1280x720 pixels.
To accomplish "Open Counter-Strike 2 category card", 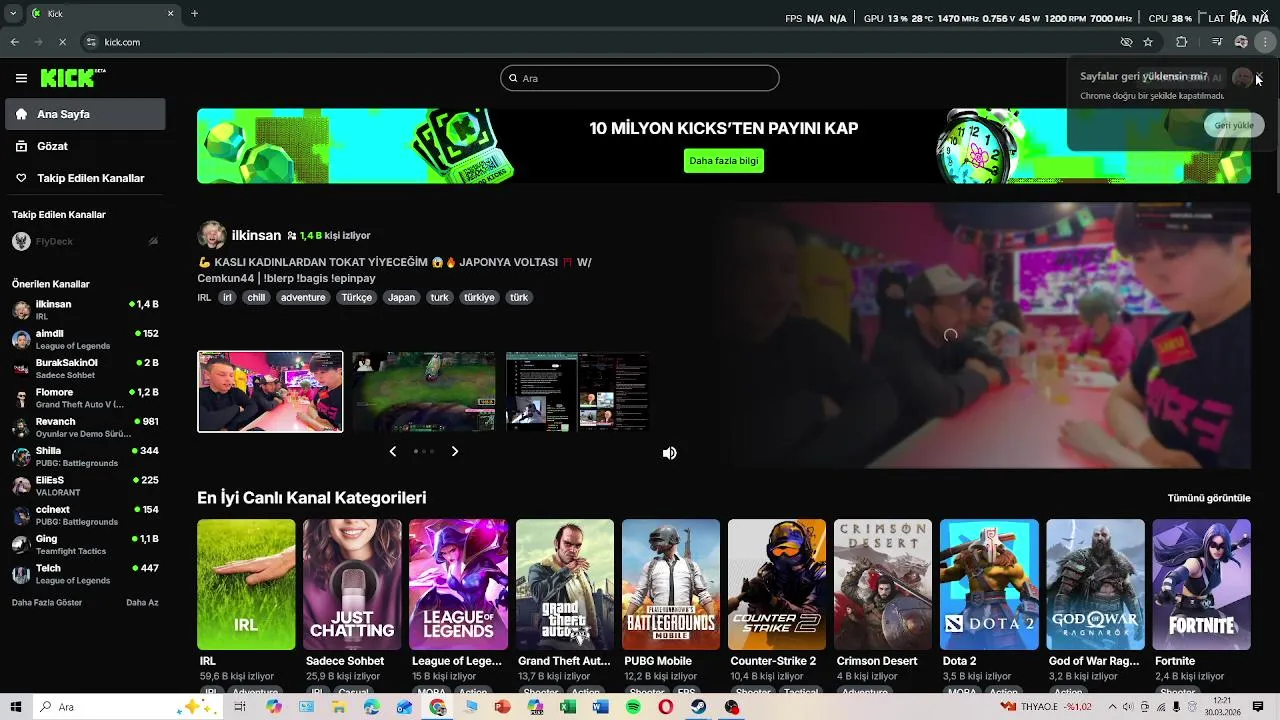I will tap(777, 584).
